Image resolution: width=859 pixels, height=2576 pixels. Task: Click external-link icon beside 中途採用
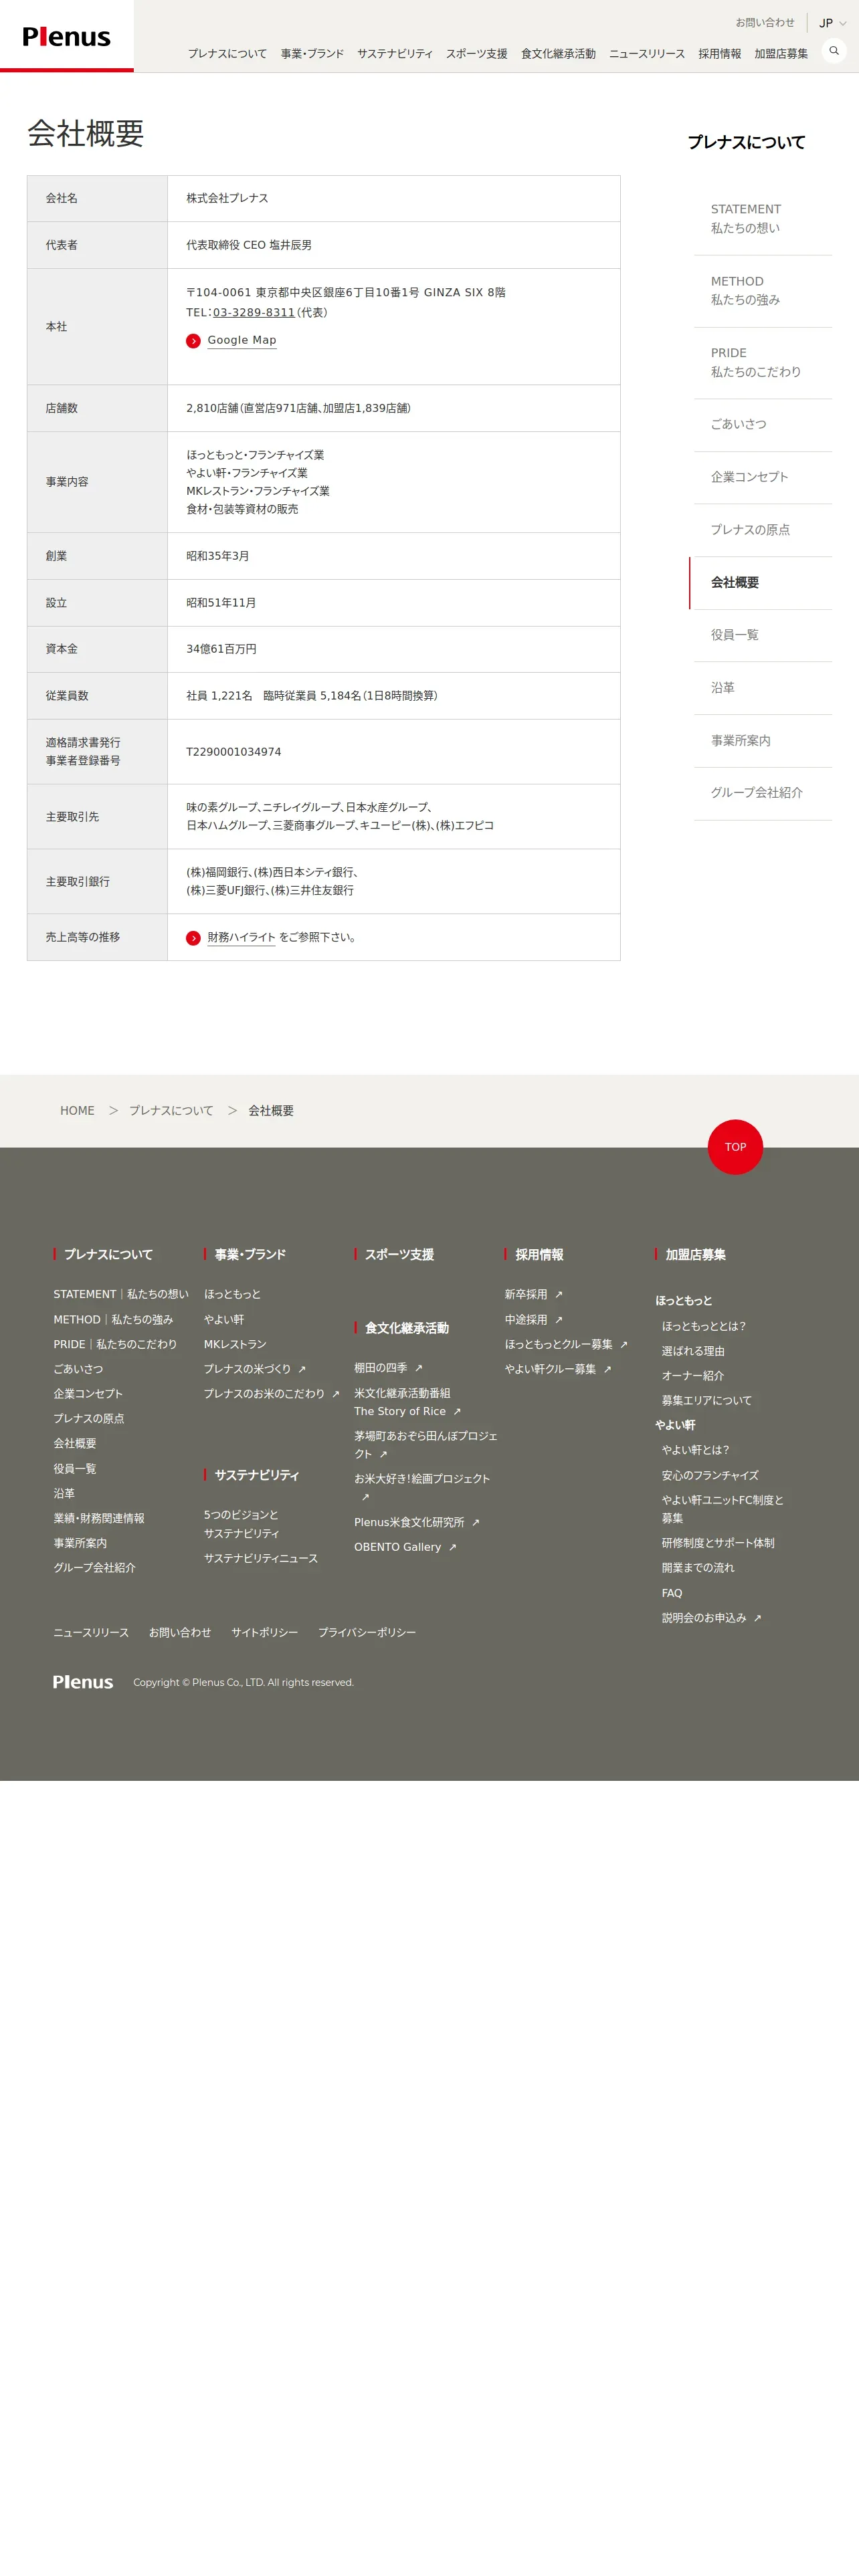click(x=559, y=1320)
